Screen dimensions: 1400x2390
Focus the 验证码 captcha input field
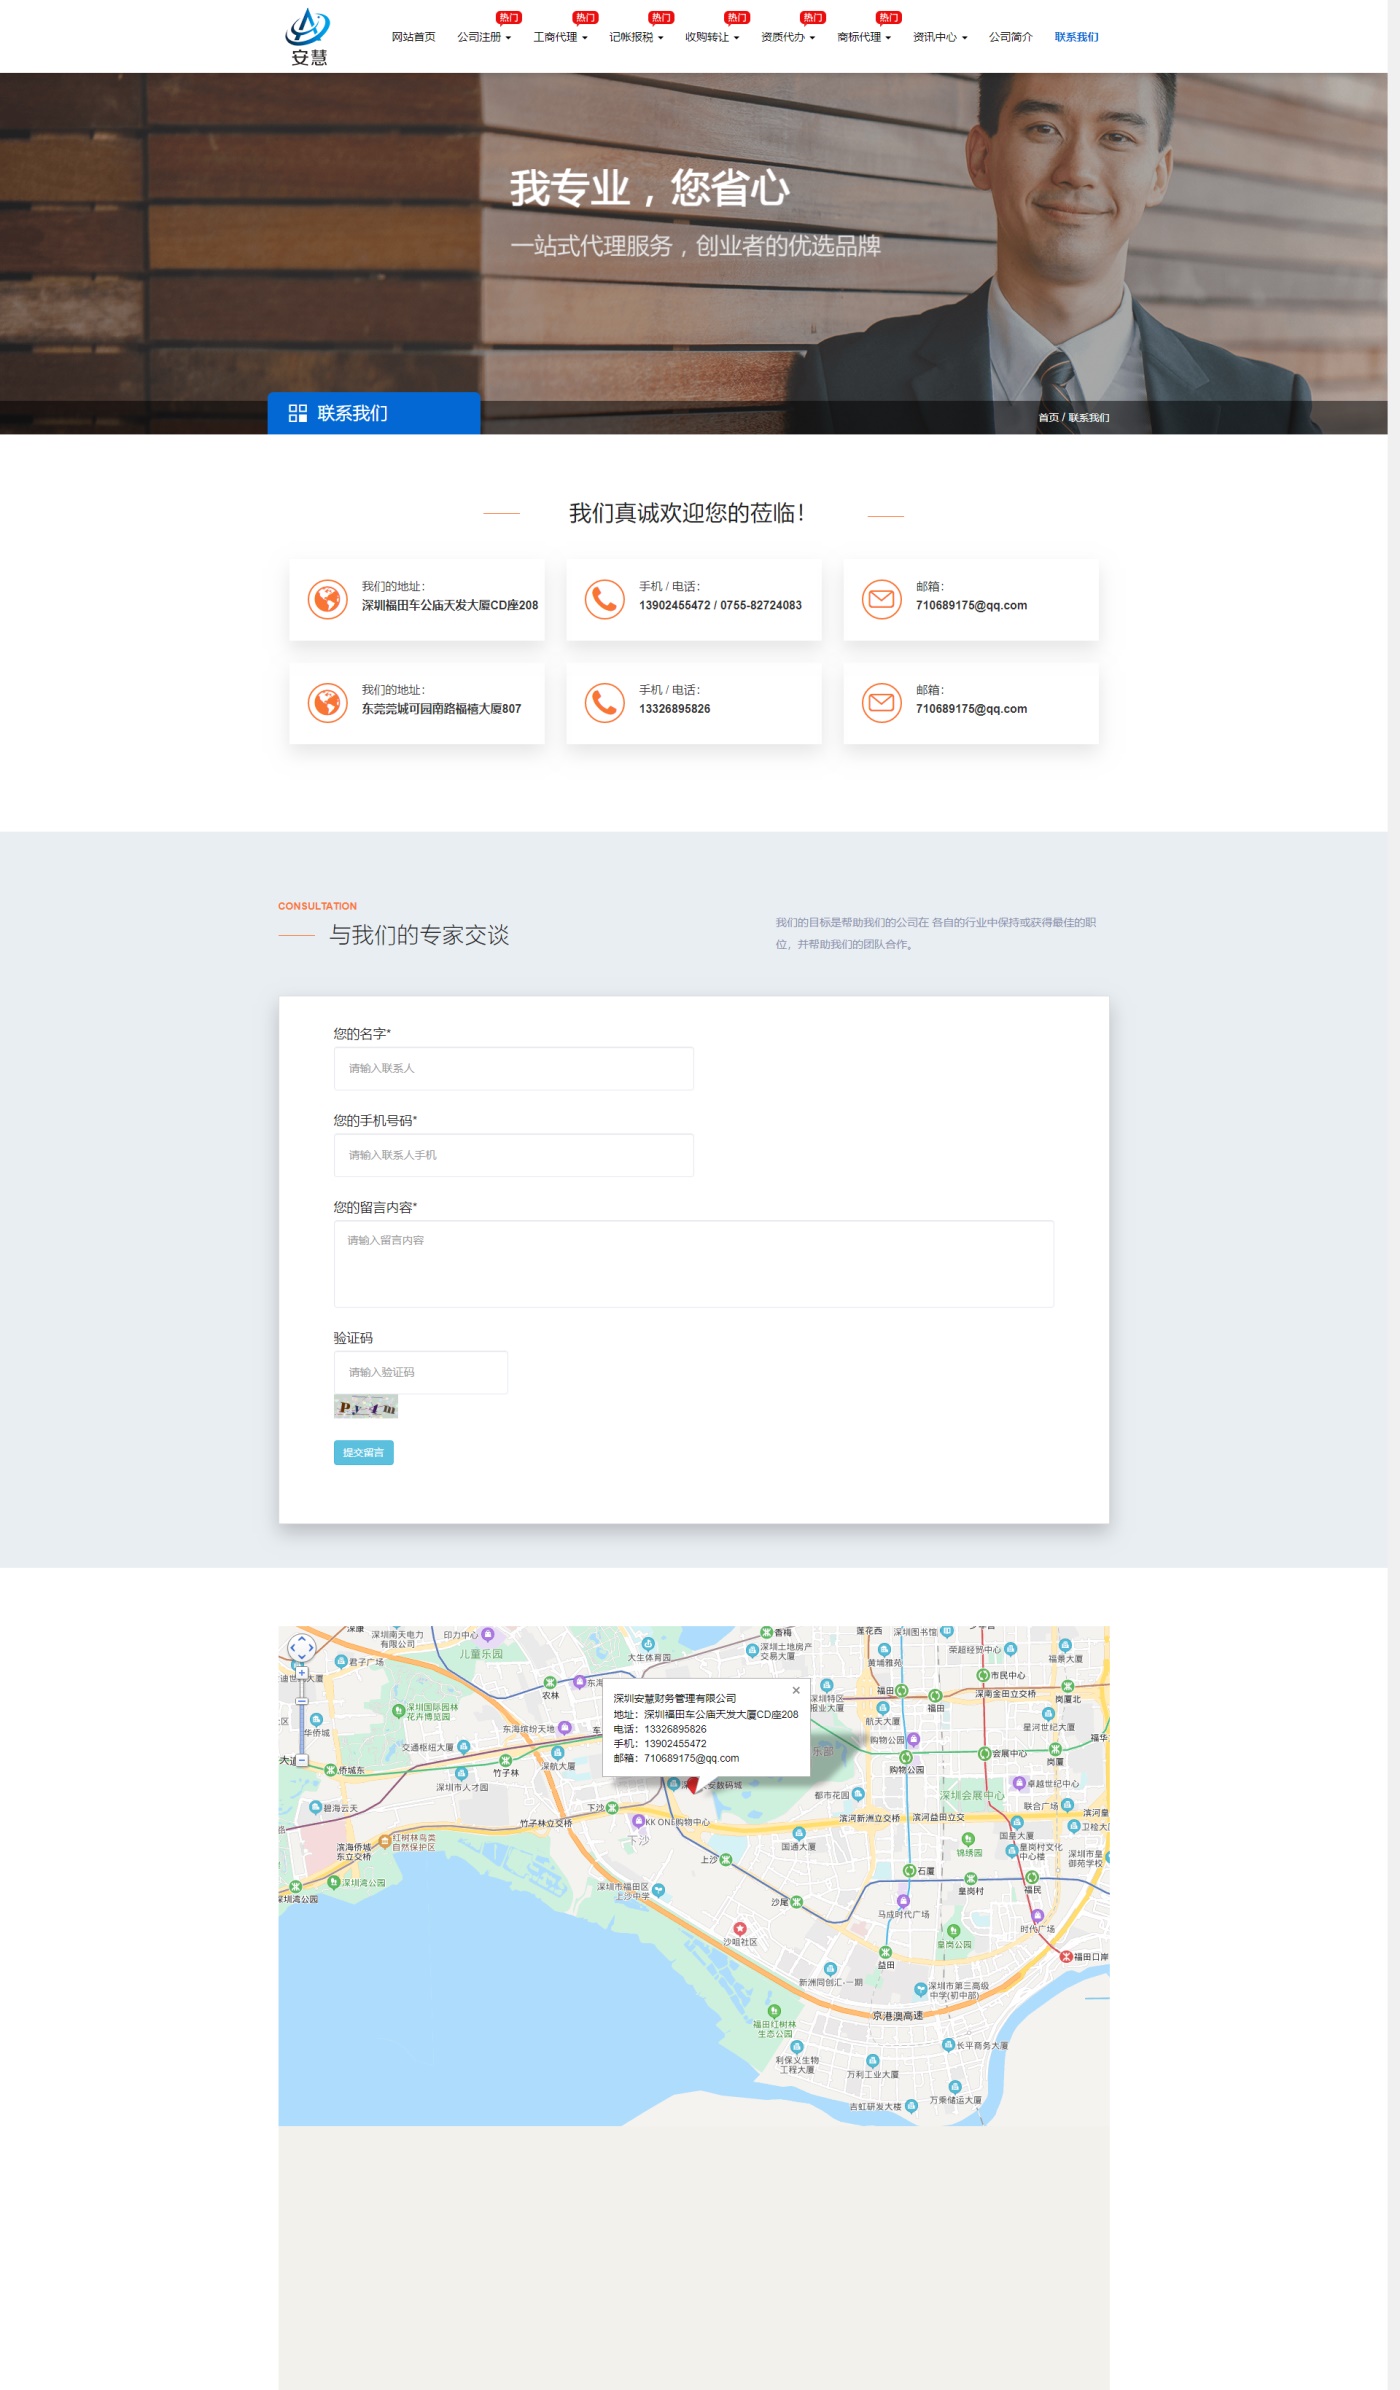[420, 1372]
